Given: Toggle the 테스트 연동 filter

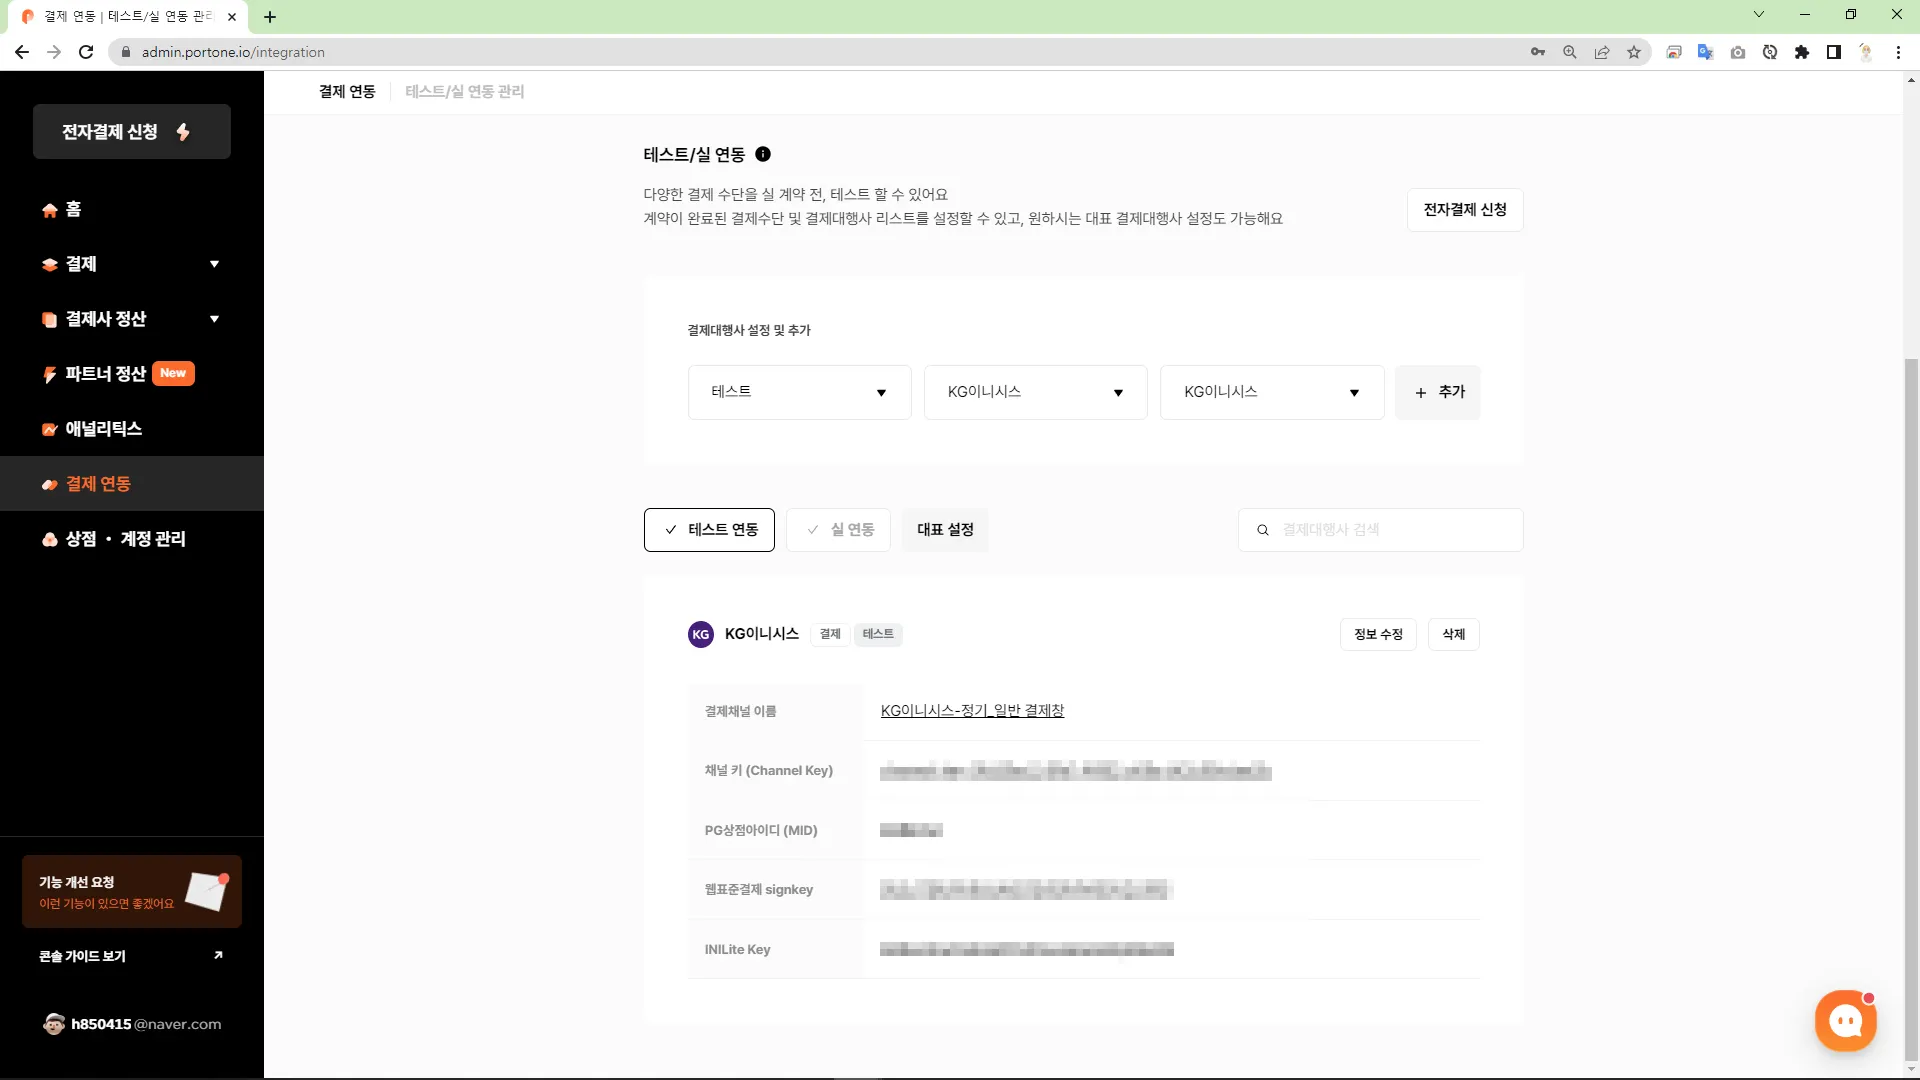Looking at the screenshot, I should coord(709,530).
